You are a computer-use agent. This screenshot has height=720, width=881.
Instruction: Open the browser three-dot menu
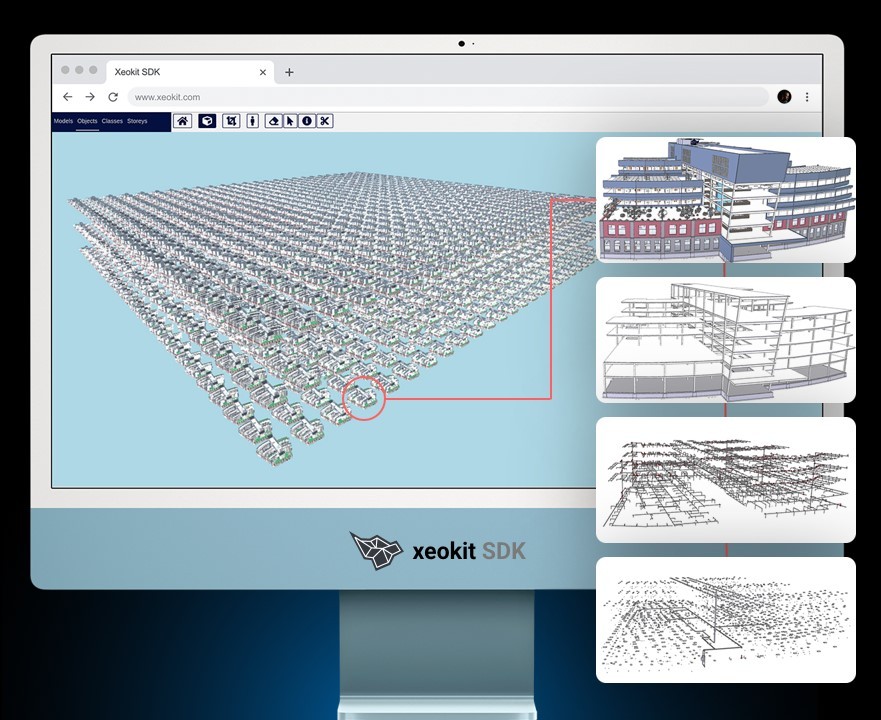807,97
